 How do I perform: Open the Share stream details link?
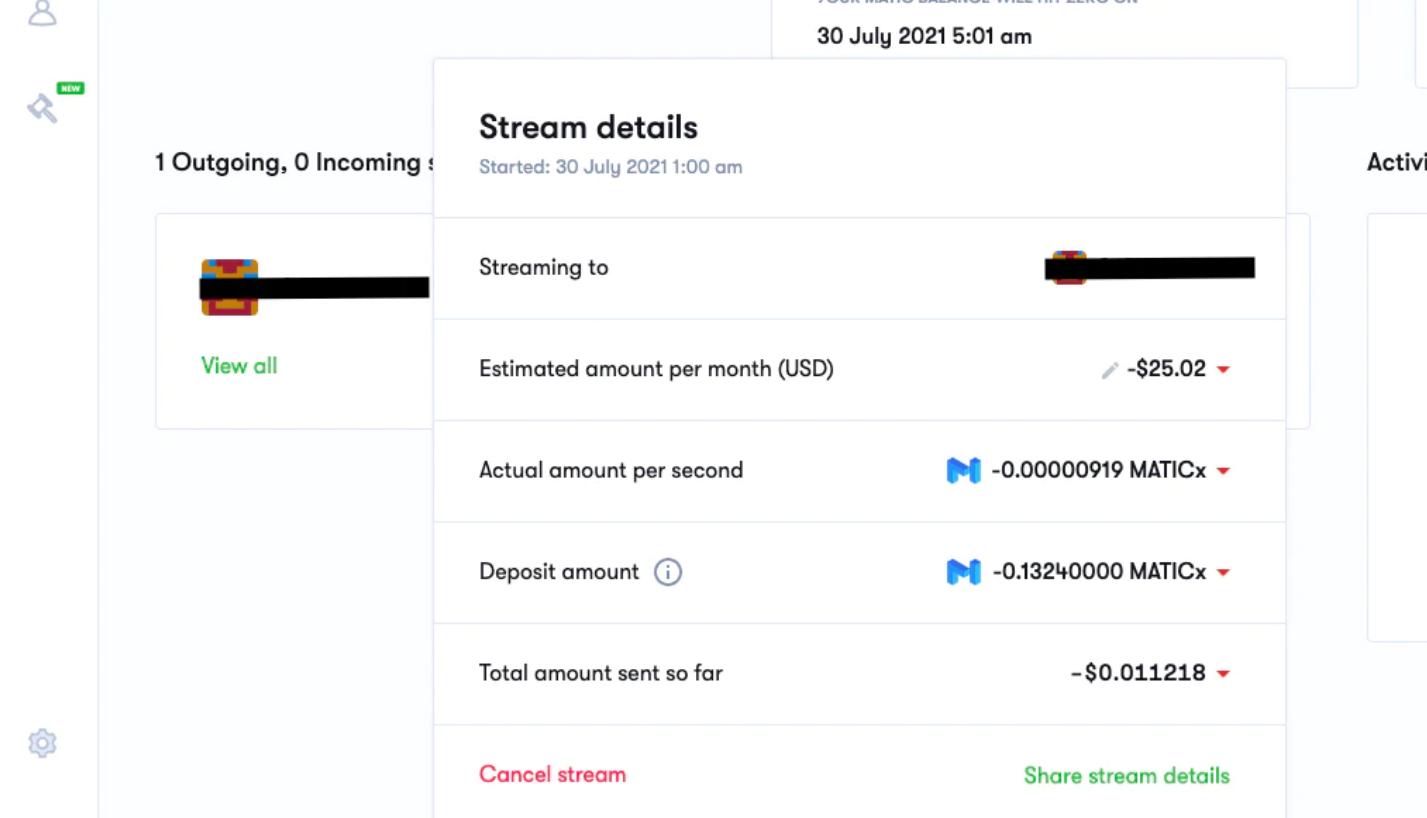[x=1126, y=776]
